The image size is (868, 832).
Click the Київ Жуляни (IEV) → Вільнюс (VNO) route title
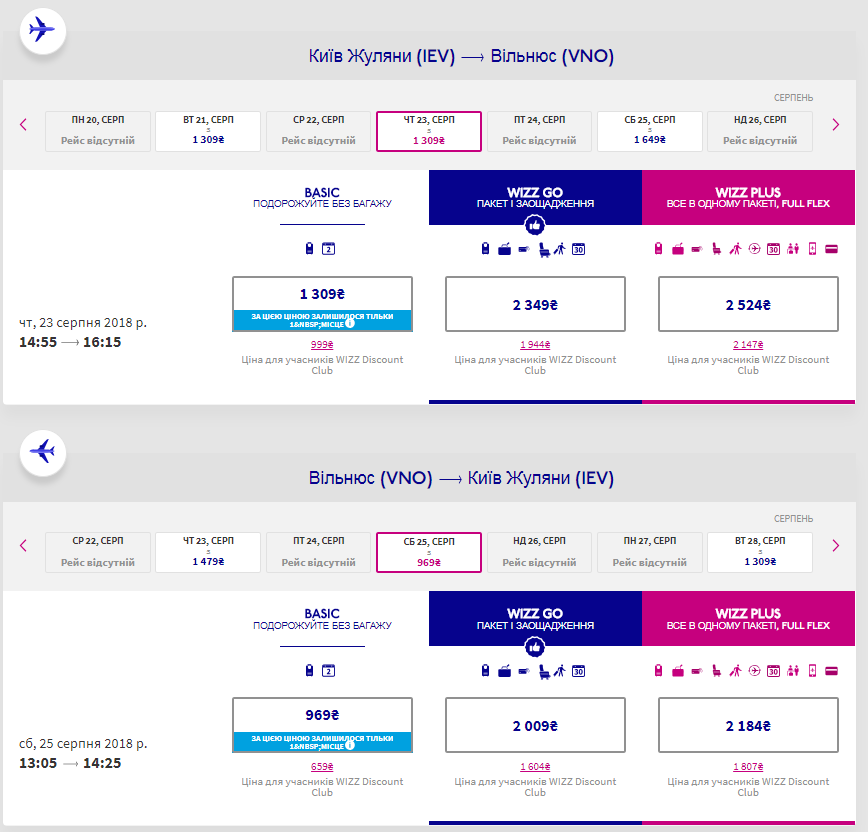(461, 56)
